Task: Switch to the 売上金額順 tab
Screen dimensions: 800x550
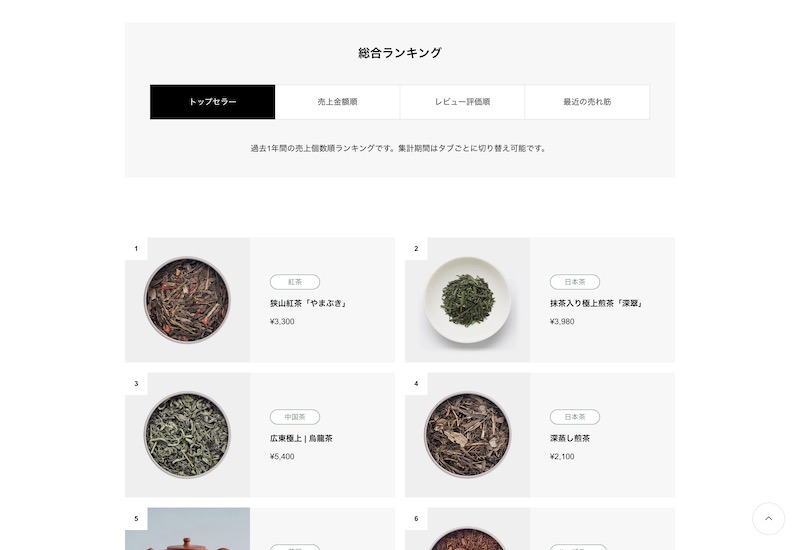Action: tap(337, 102)
